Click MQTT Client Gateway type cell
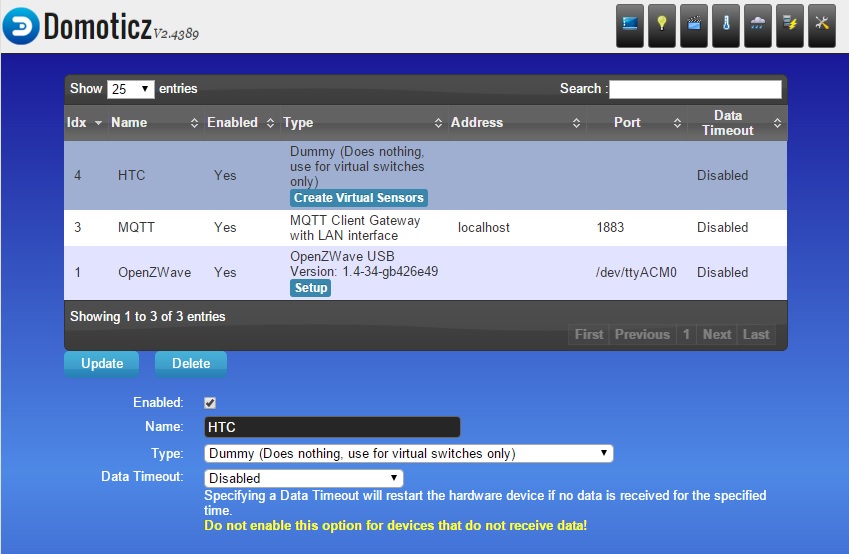The image size is (849, 554). click(355, 228)
